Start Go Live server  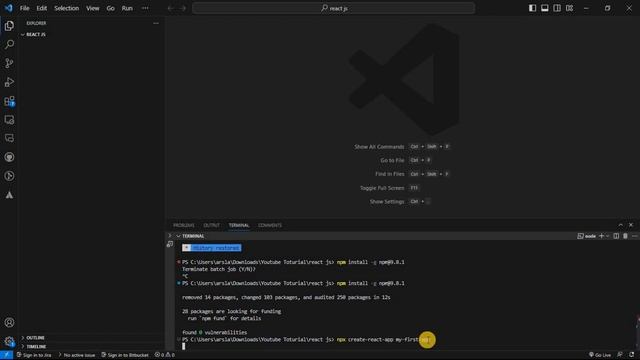[x=600, y=355]
